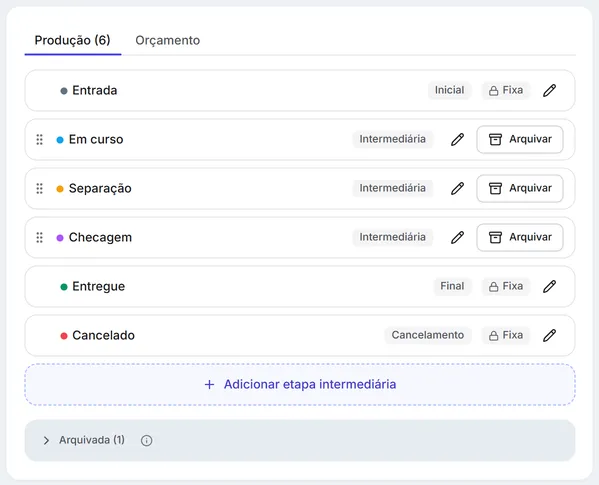
Task: Click the lock Fixa badge on Entrada
Action: 506,91
